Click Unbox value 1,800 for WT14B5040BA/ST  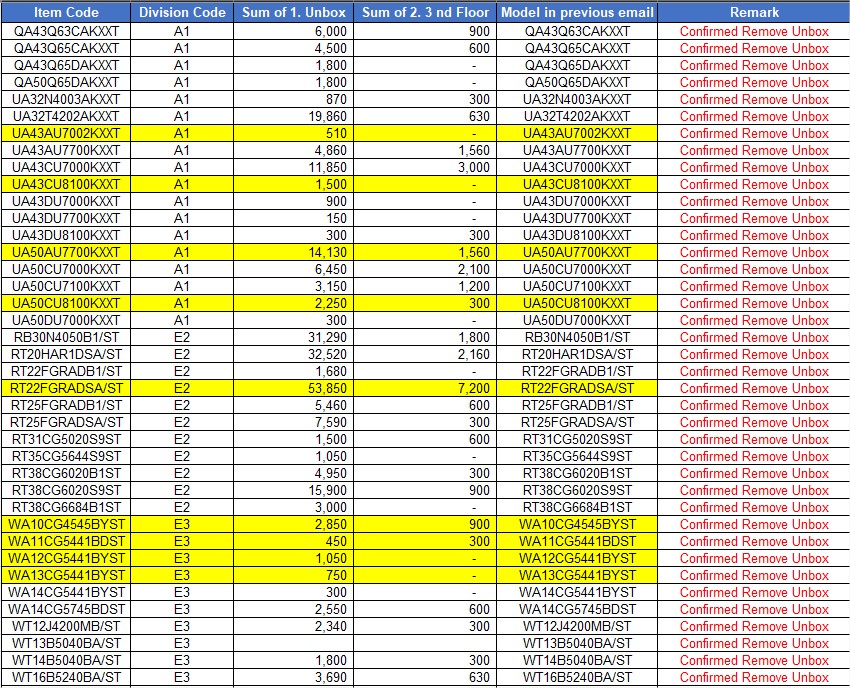click(293, 660)
